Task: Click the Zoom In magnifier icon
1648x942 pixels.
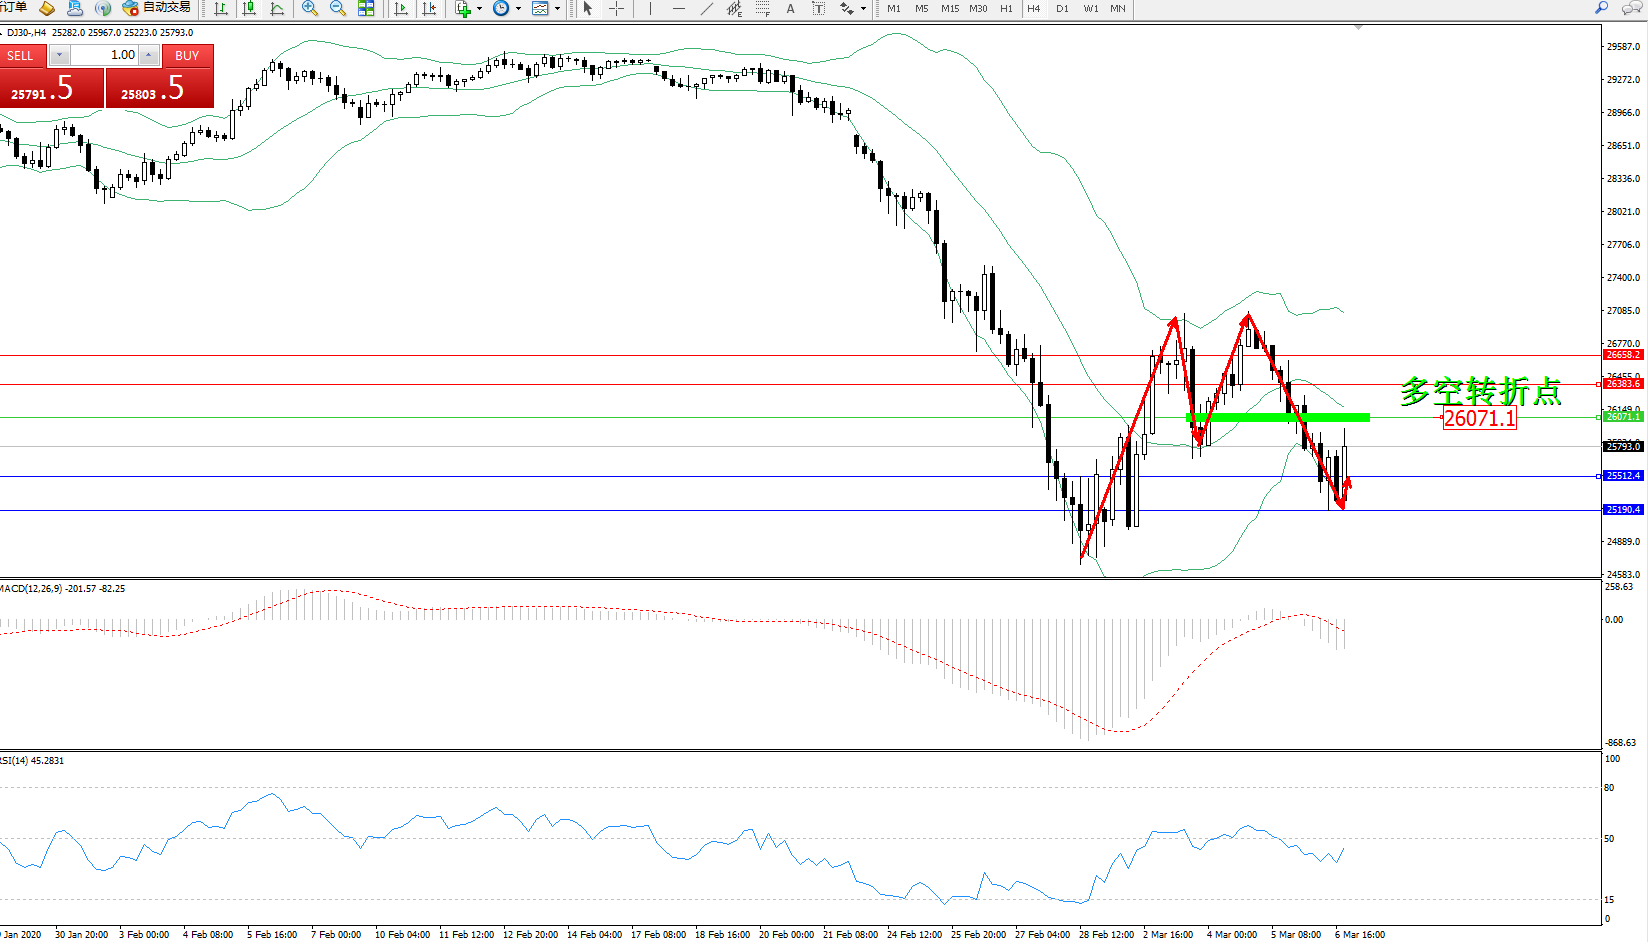Action: pos(309,9)
